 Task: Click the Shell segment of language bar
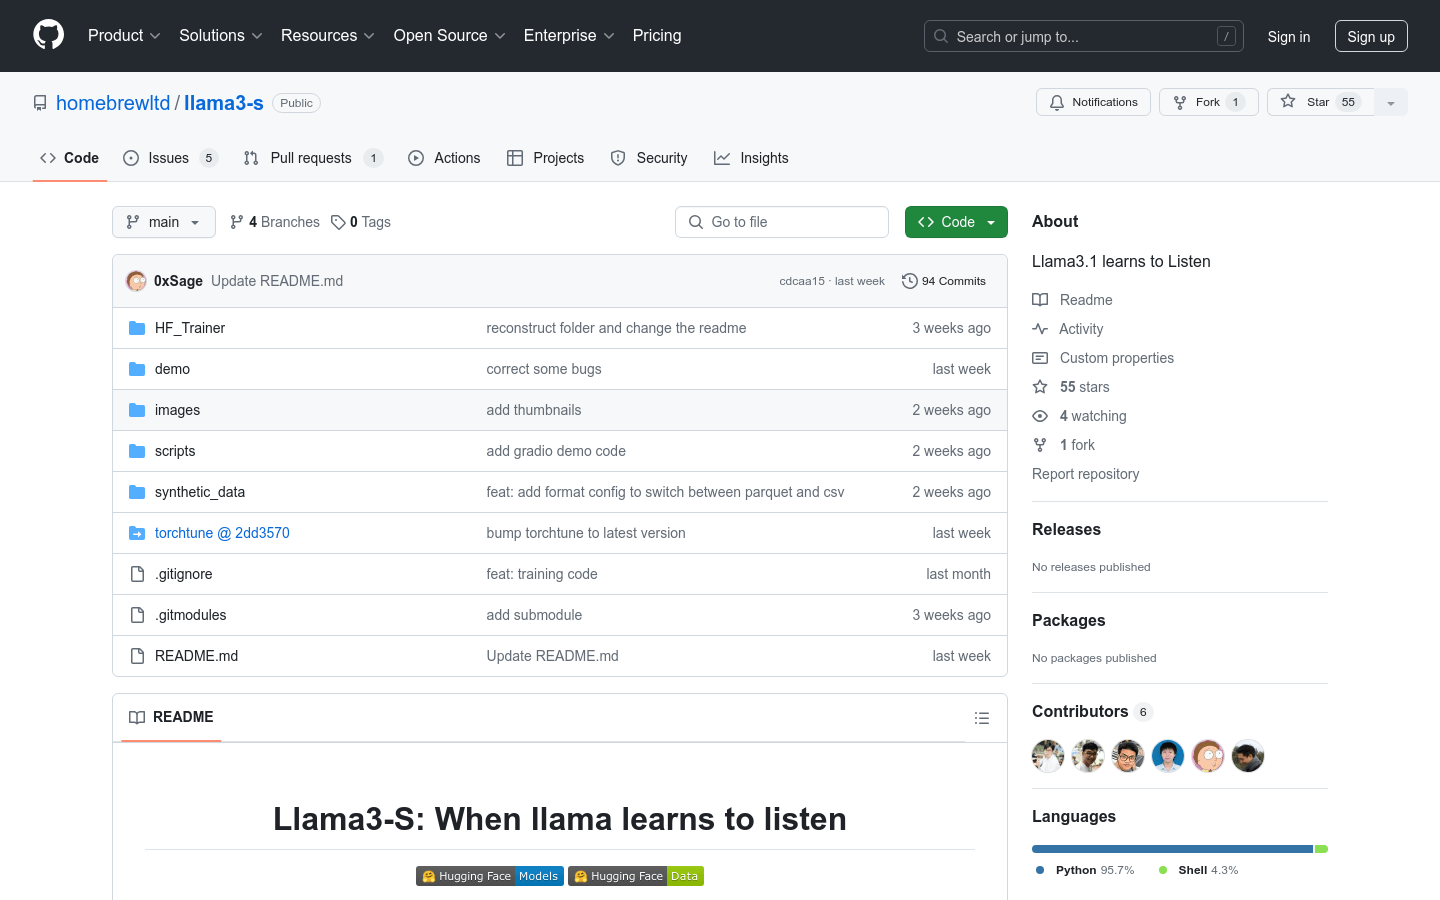(x=1321, y=849)
